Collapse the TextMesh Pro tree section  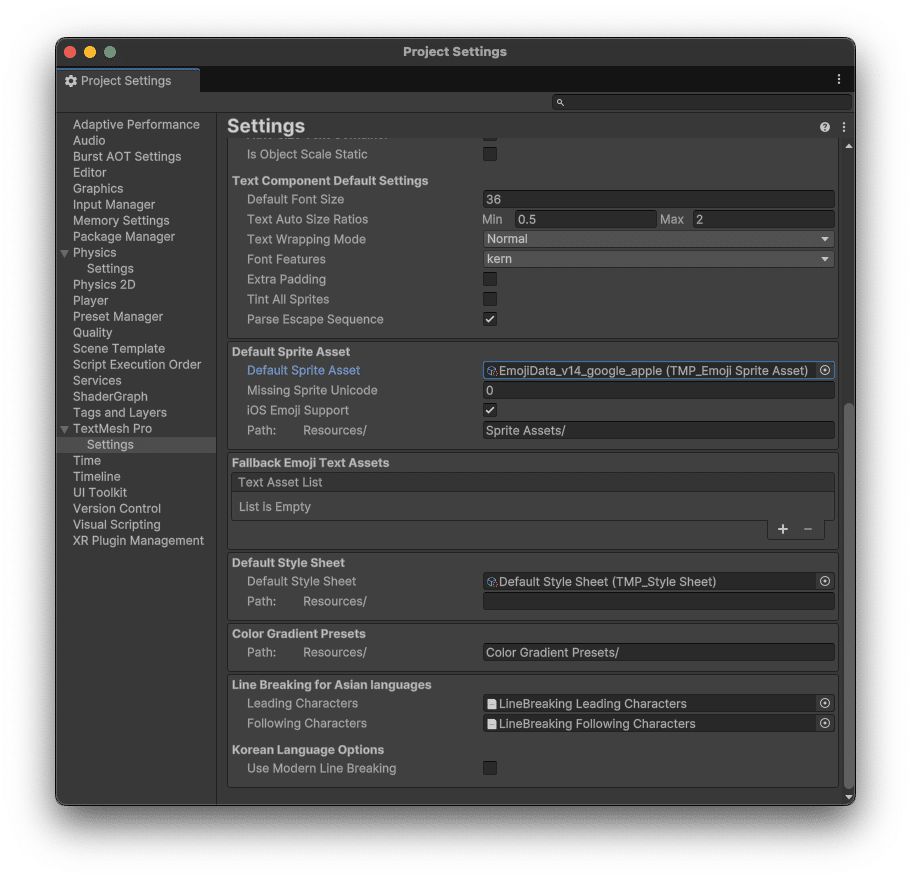[x=64, y=429]
